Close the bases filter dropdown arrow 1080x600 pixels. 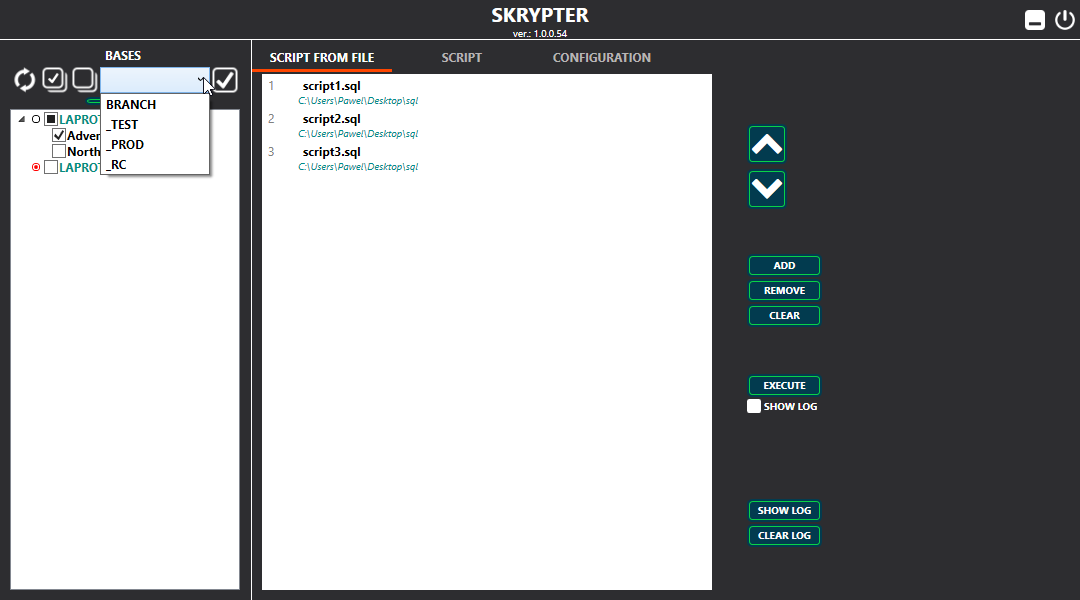pos(202,80)
